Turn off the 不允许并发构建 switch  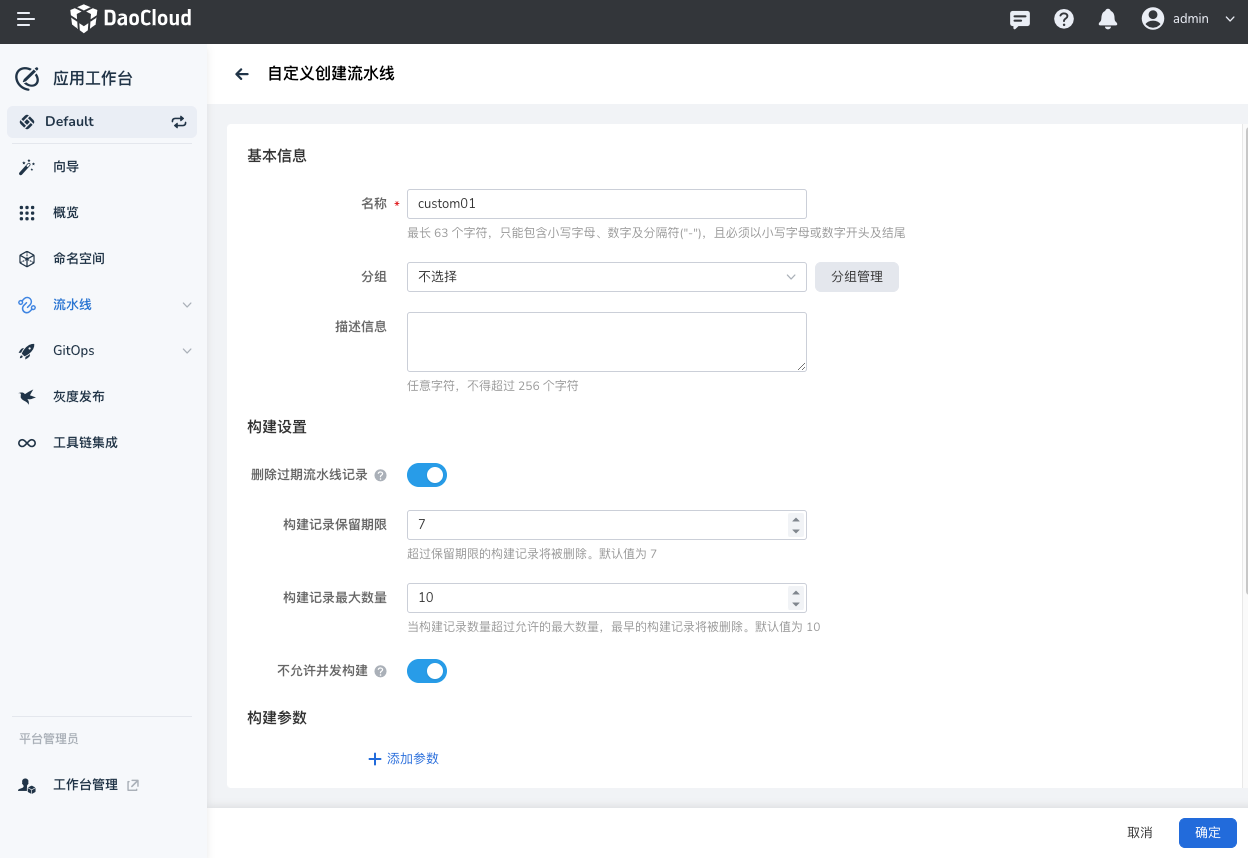pyautogui.click(x=427, y=671)
